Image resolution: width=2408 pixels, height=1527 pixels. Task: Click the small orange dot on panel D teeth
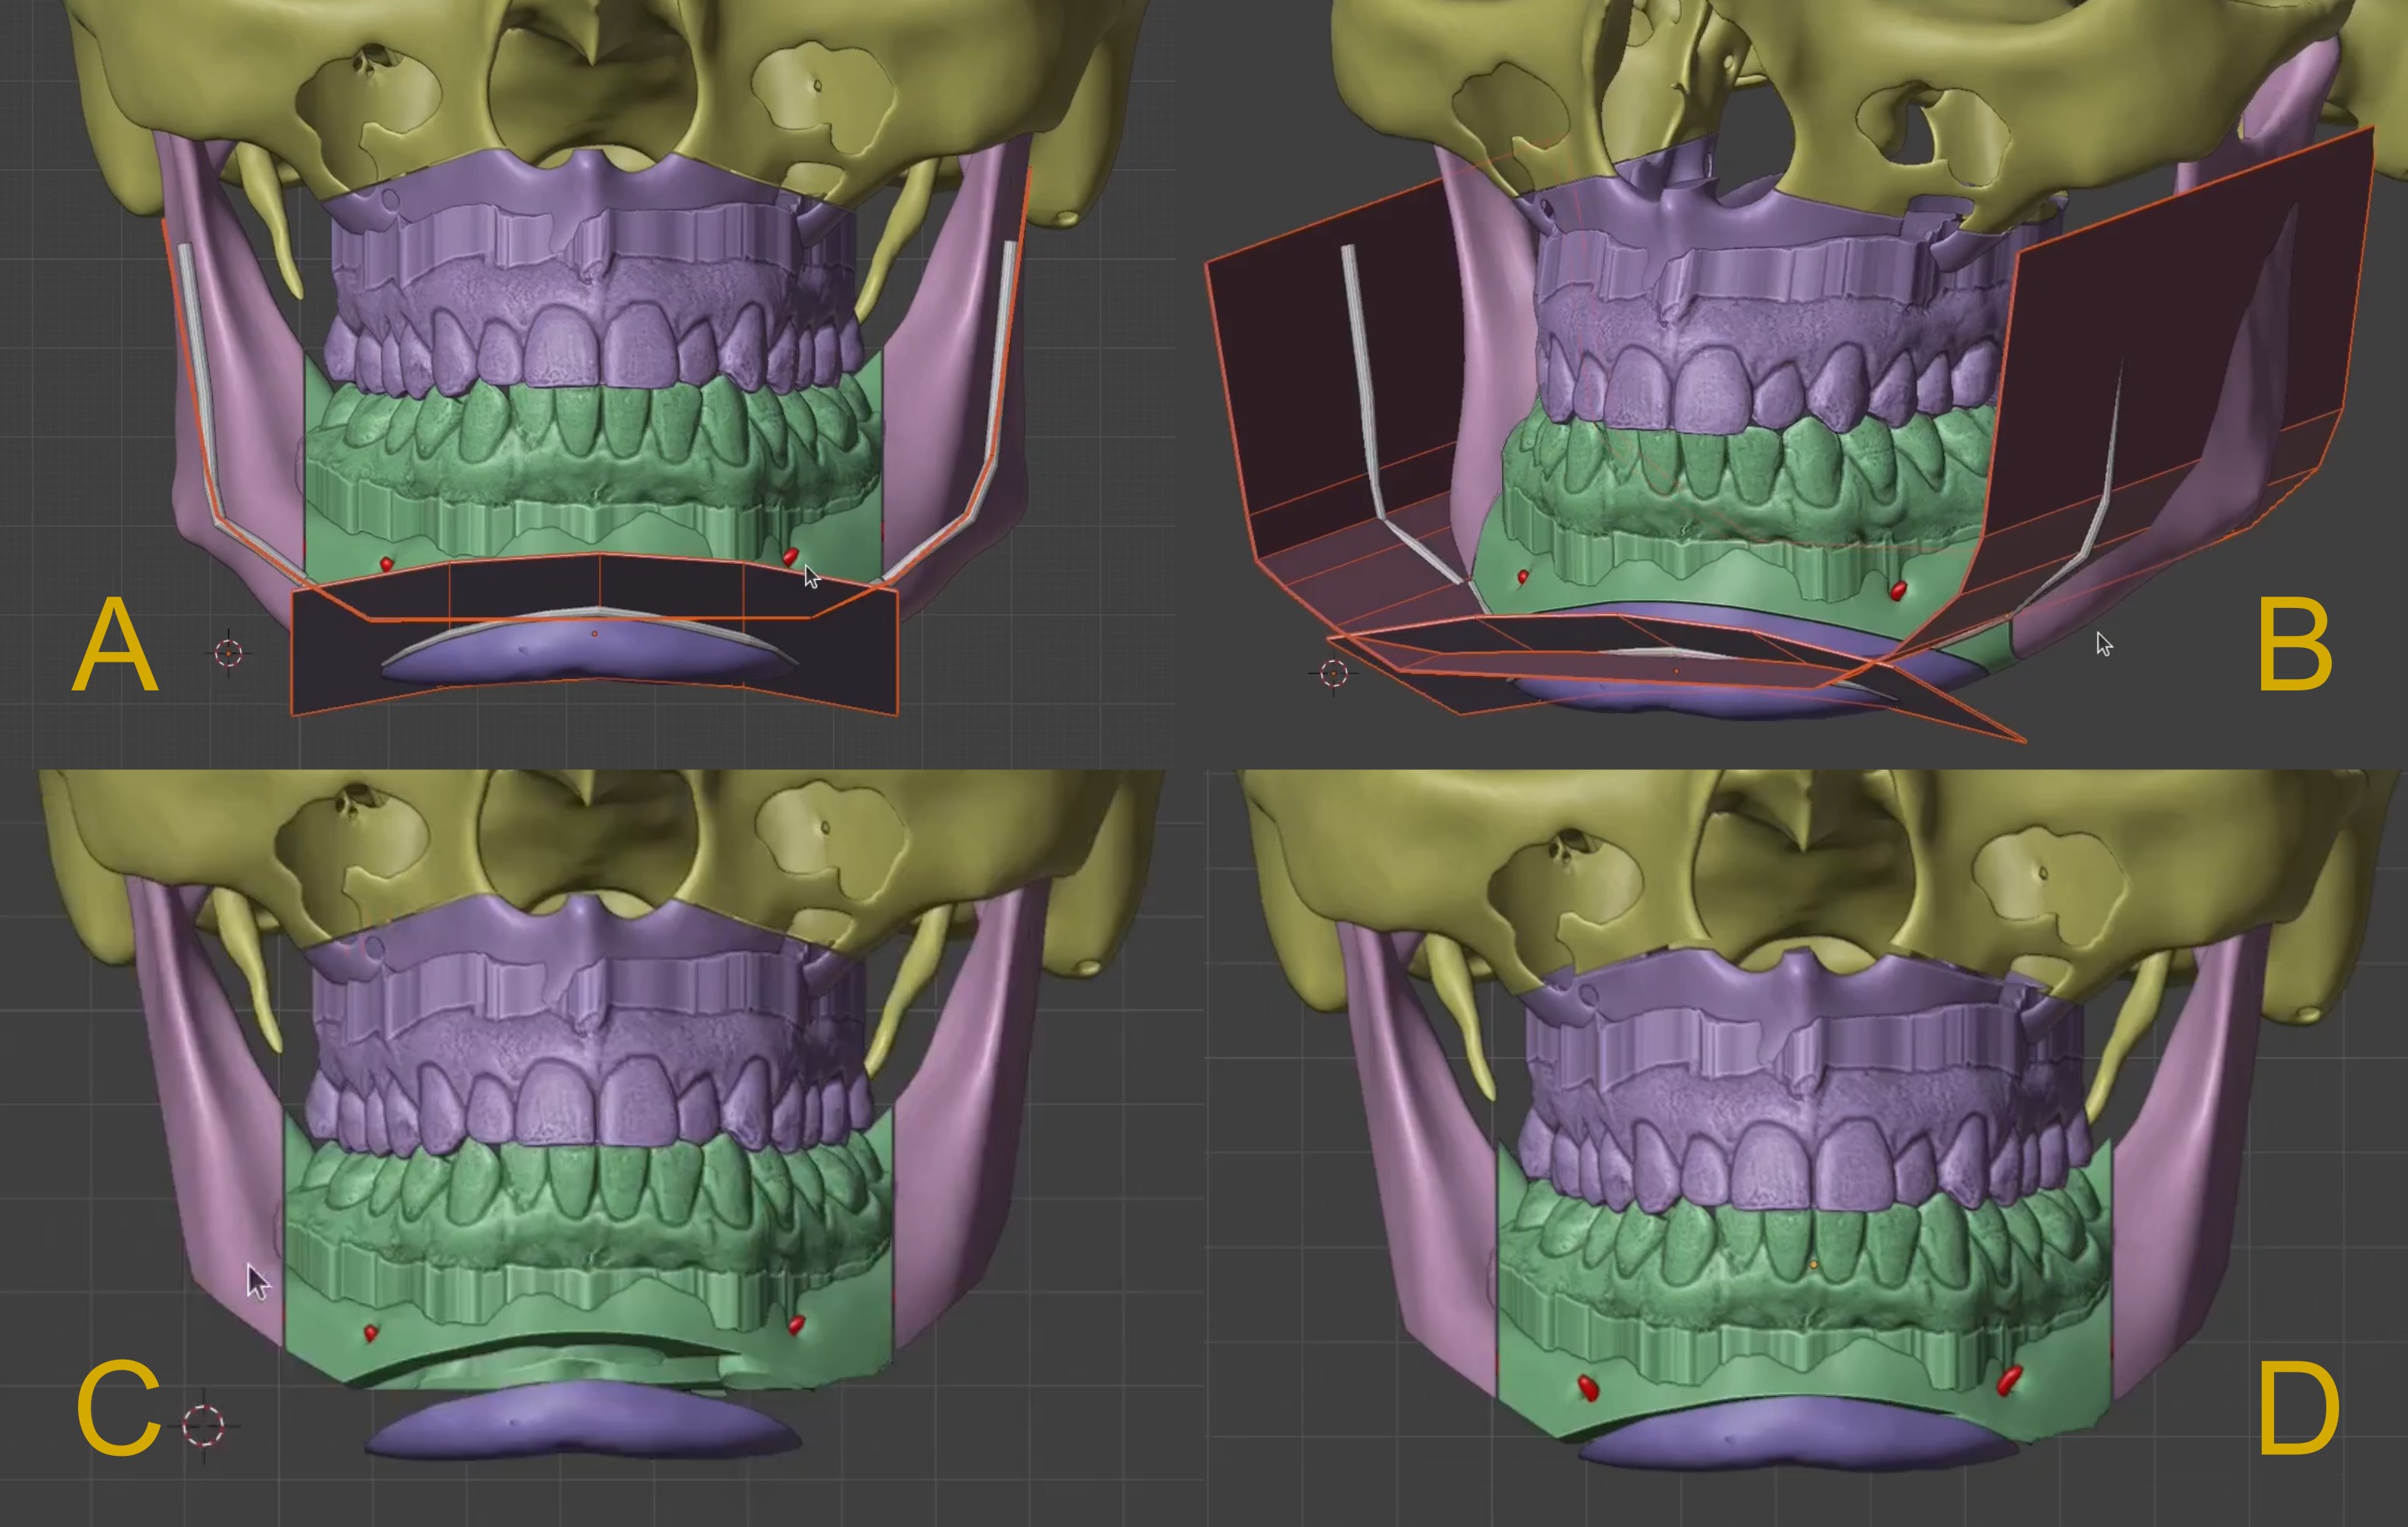1814,1265
